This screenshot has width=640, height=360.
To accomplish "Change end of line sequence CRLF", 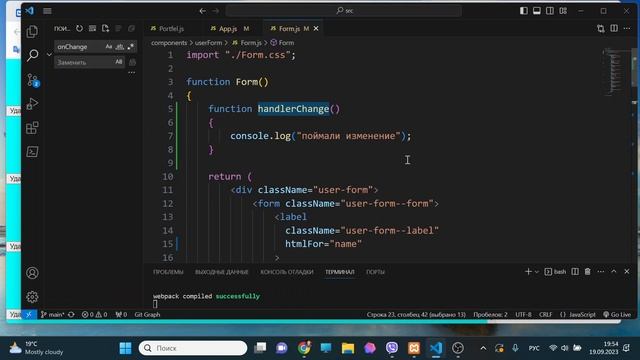I will click(545, 314).
